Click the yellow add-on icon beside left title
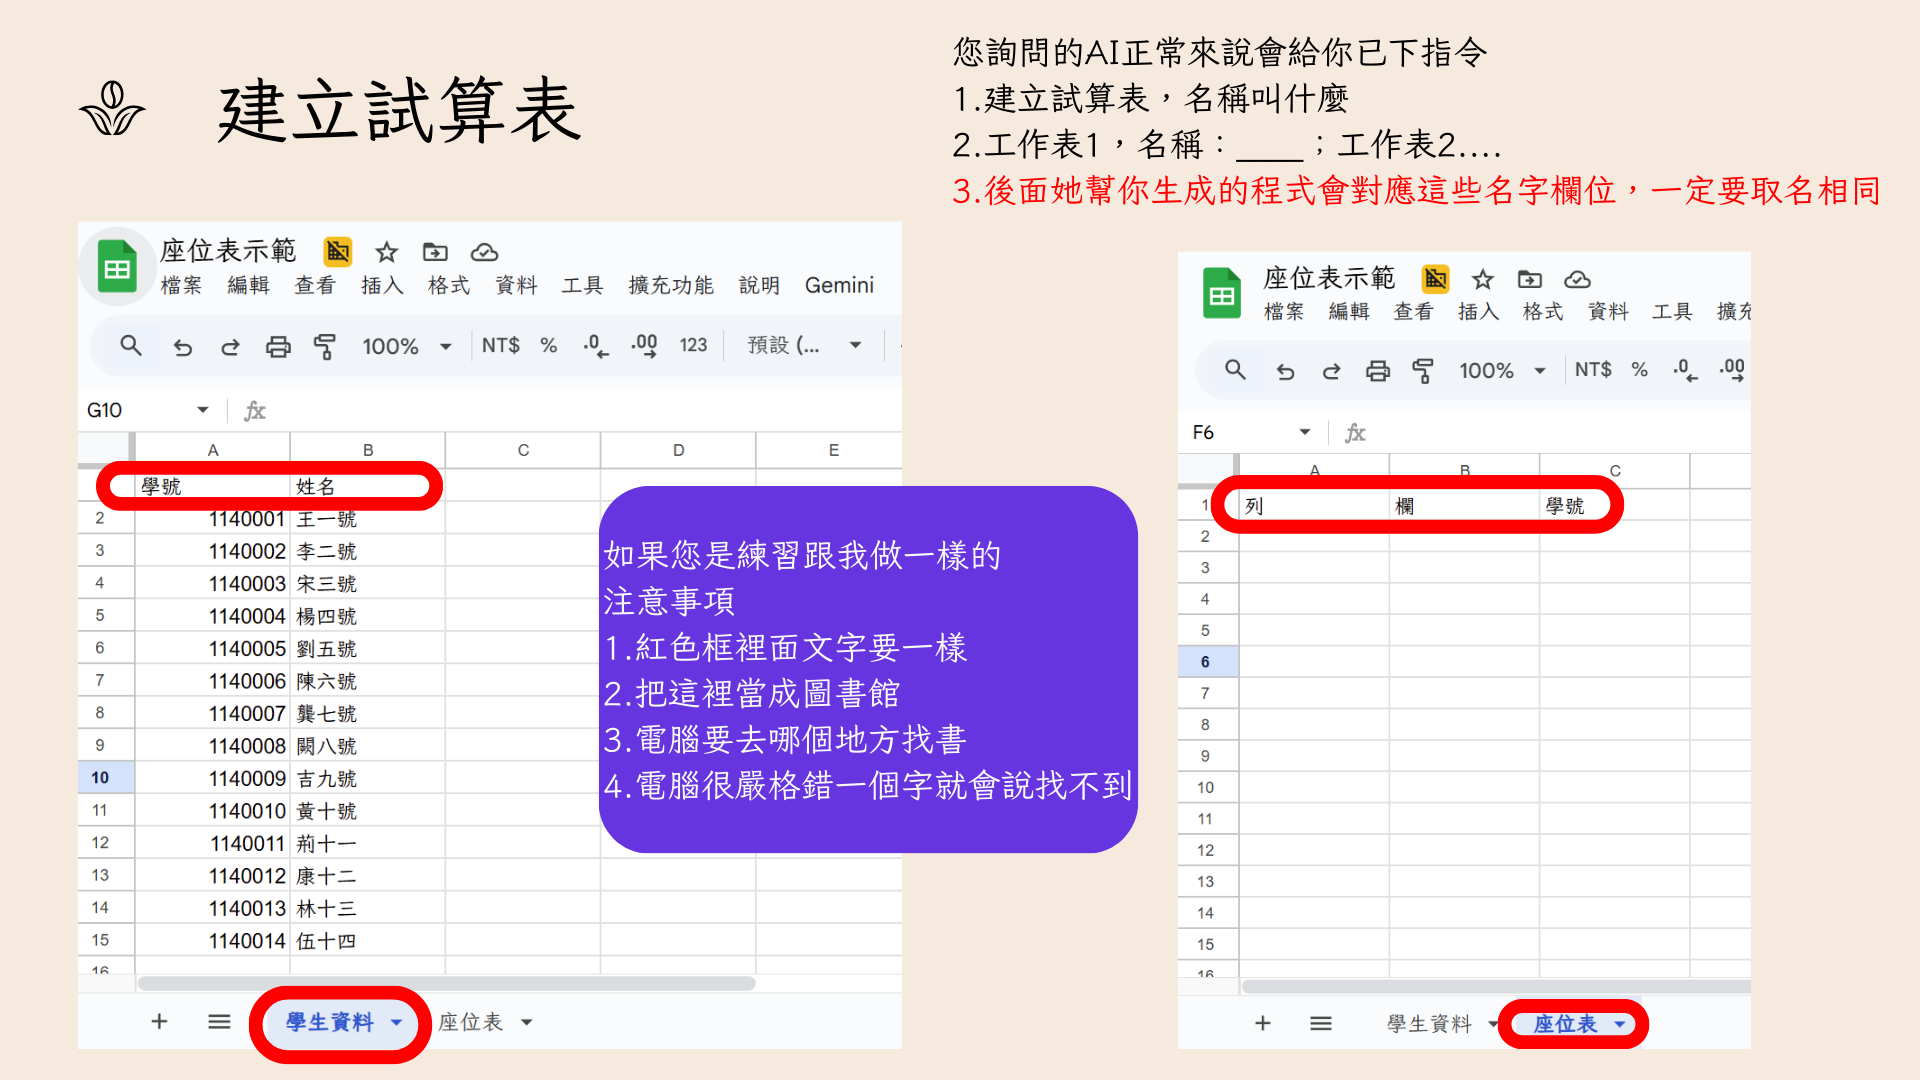1920x1080 pixels. tap(338, 251)
